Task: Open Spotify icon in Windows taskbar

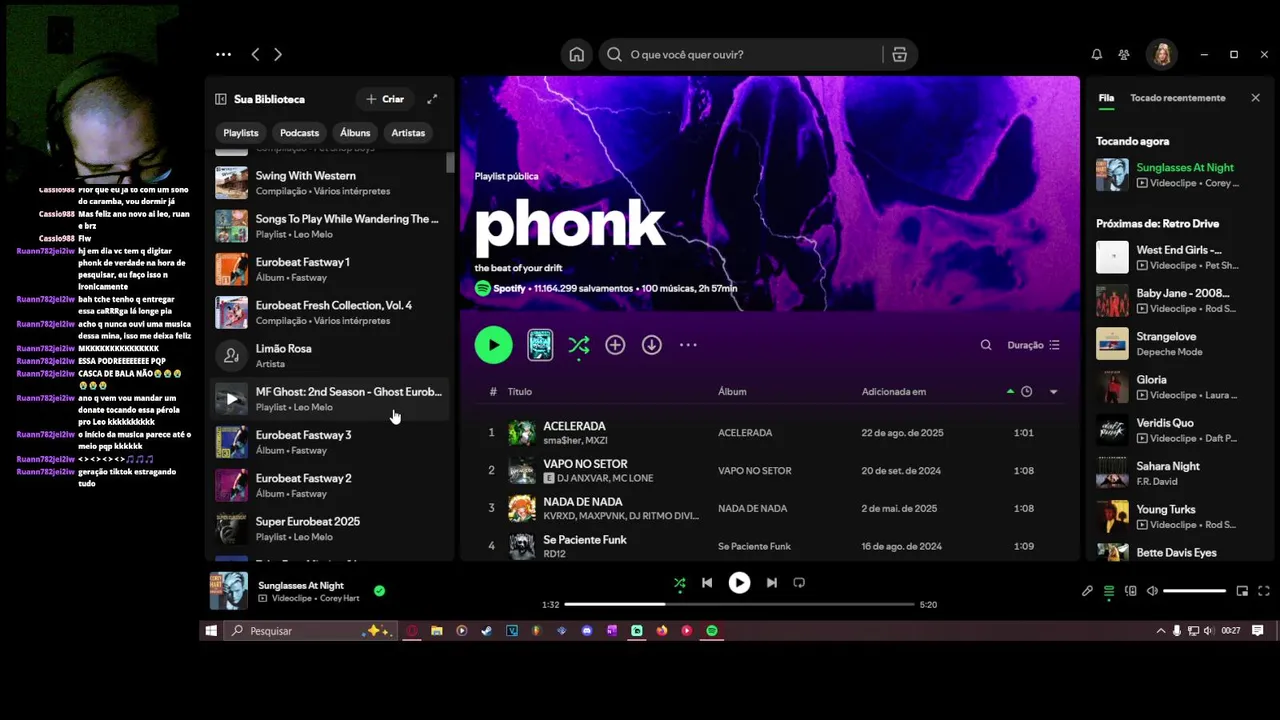Action: tap(712, 631)
